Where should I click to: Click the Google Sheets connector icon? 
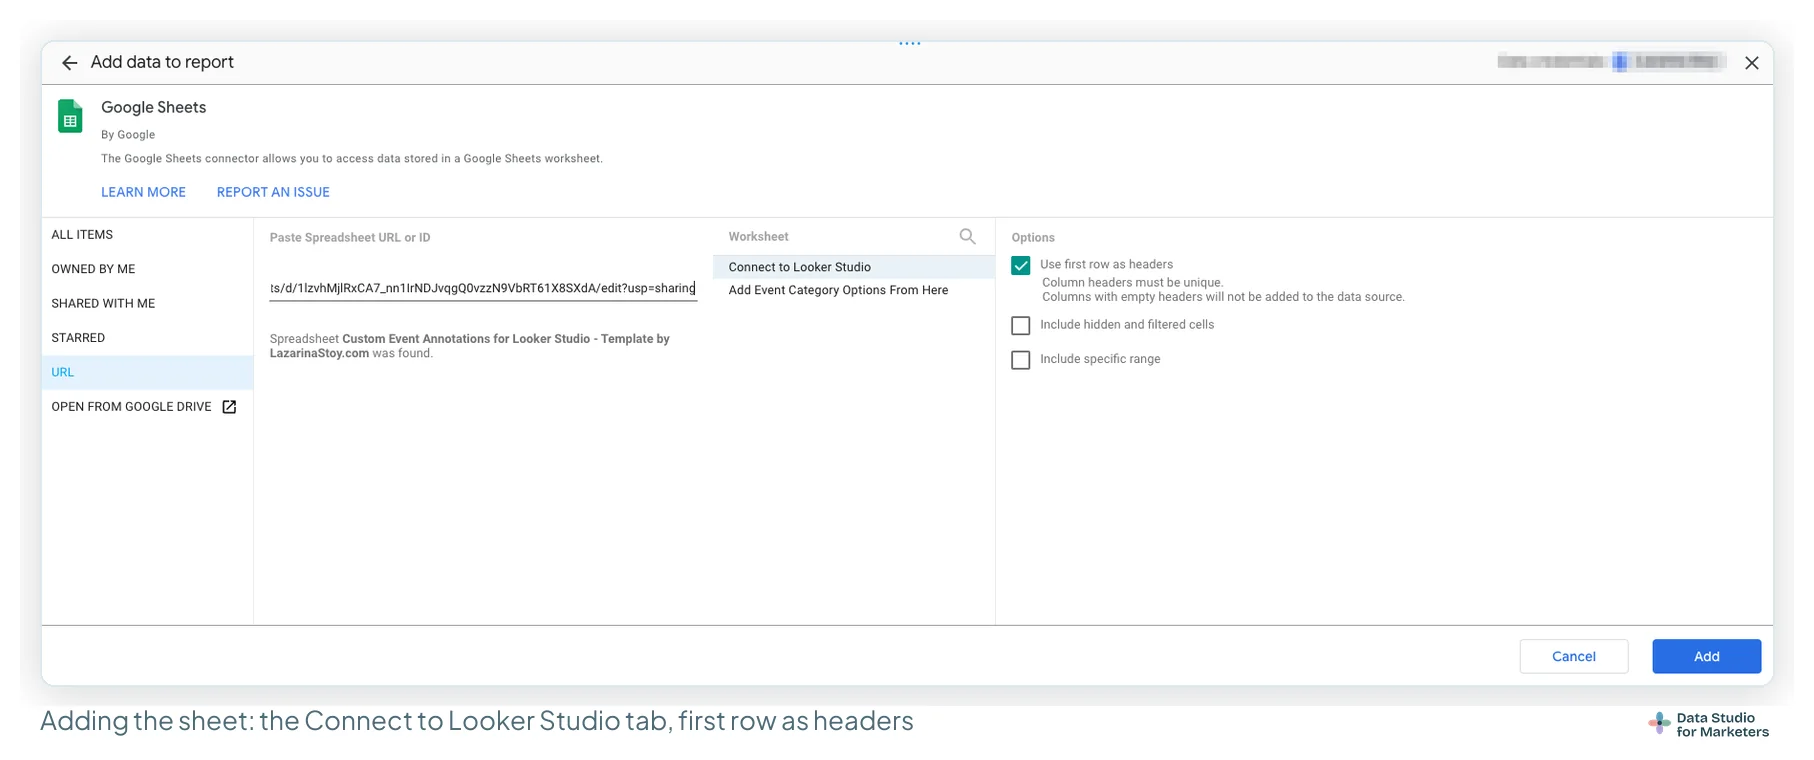tap(70, 116)
